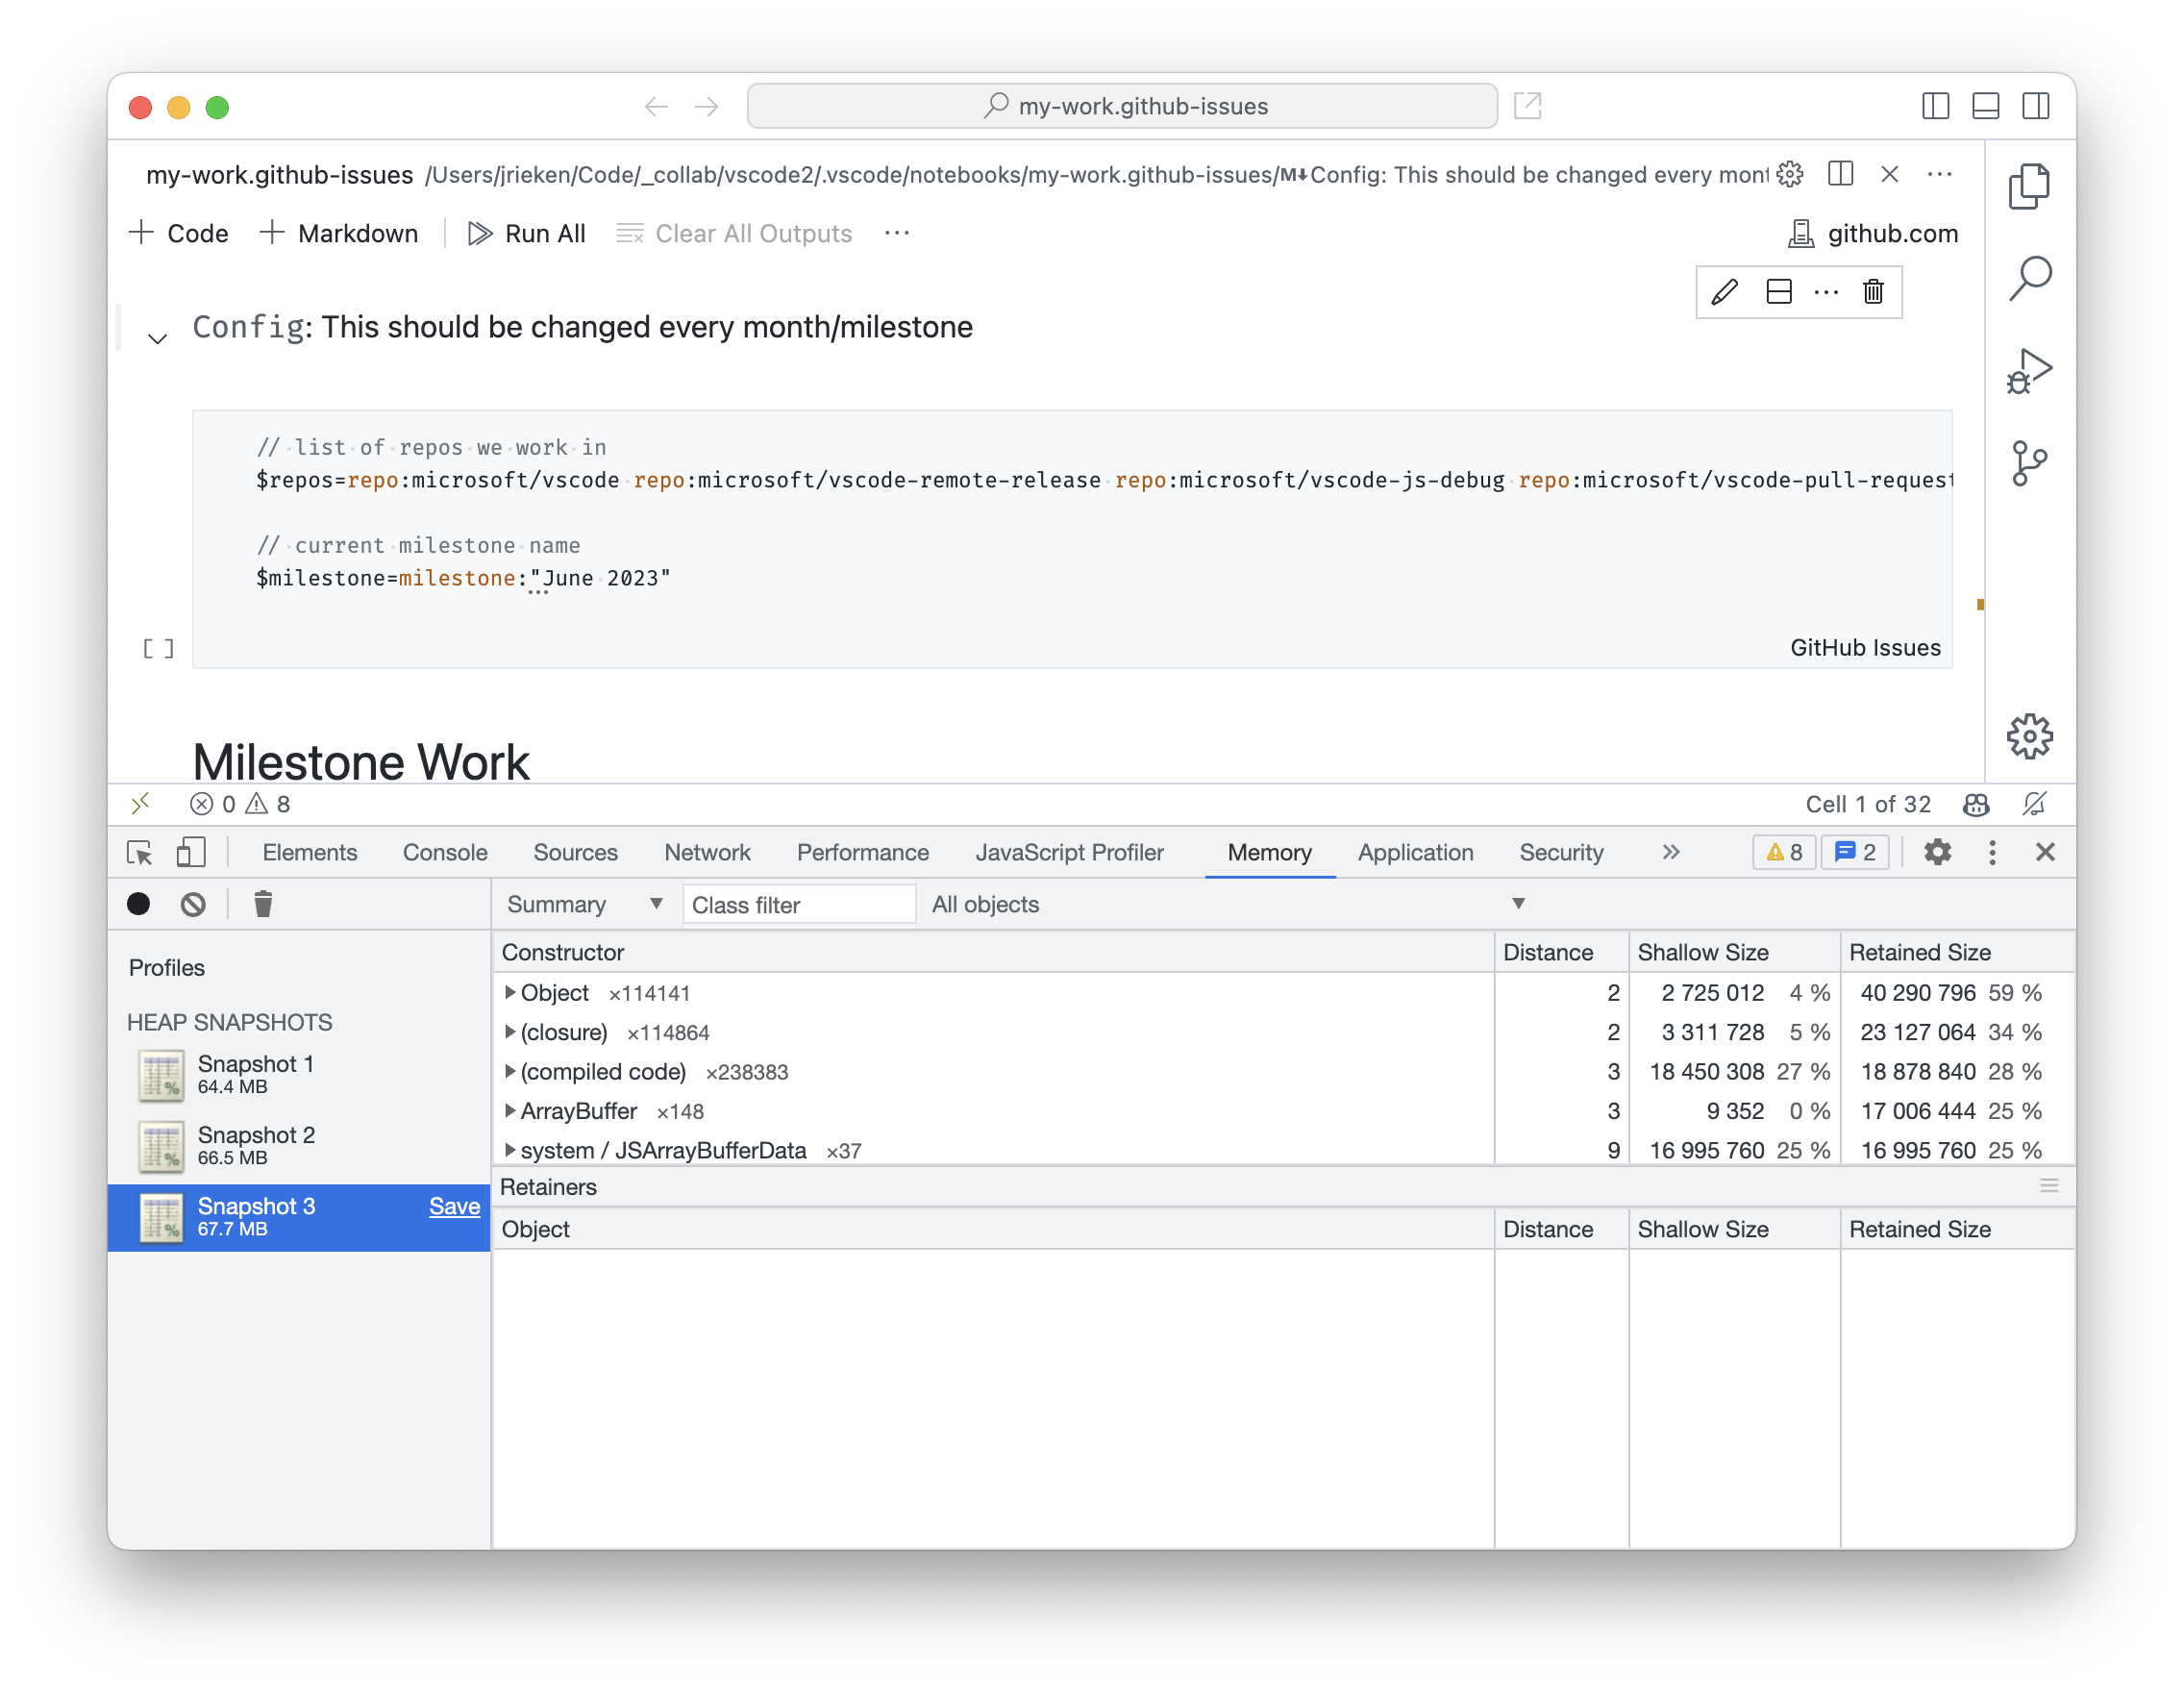Click the command center search box
The image size is (2184, 1692).
(1122, 106)
